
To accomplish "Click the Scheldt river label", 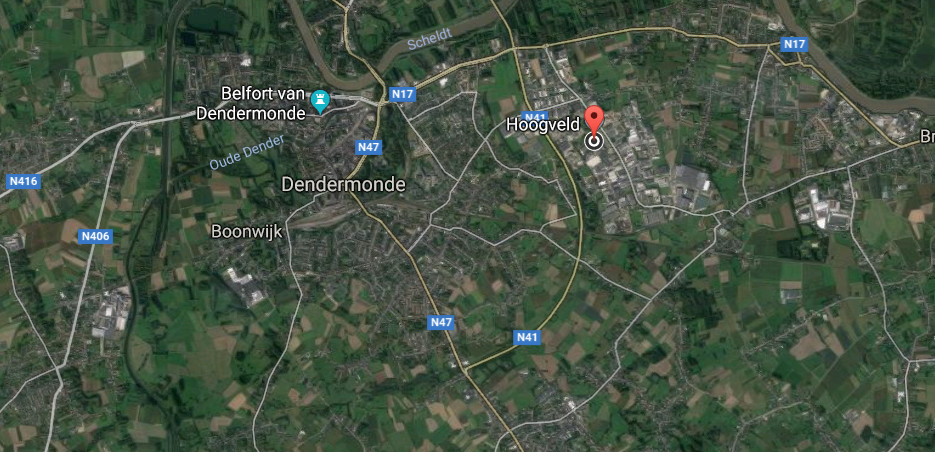I will [x=430, y=38].
